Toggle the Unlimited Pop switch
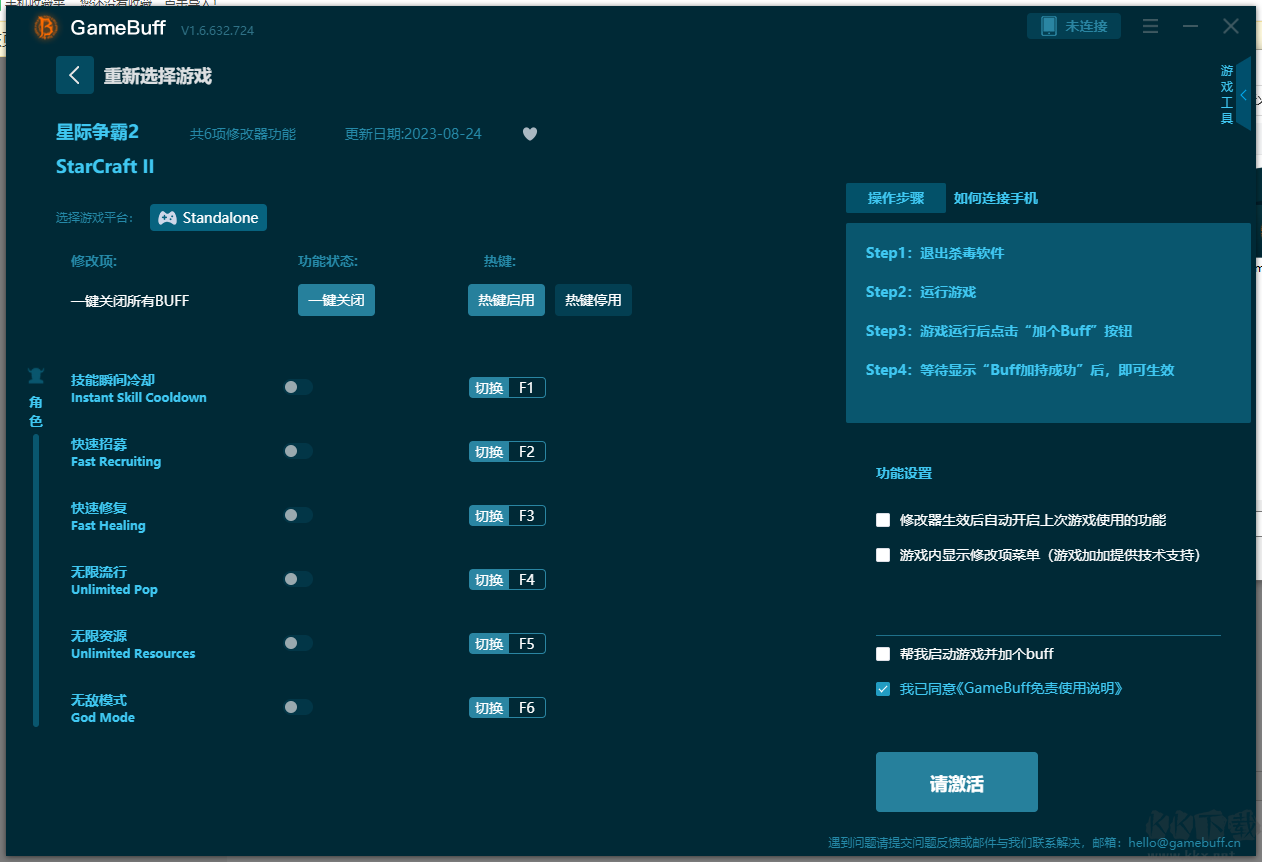This screenshot has height=862, width=1262. 298,579
